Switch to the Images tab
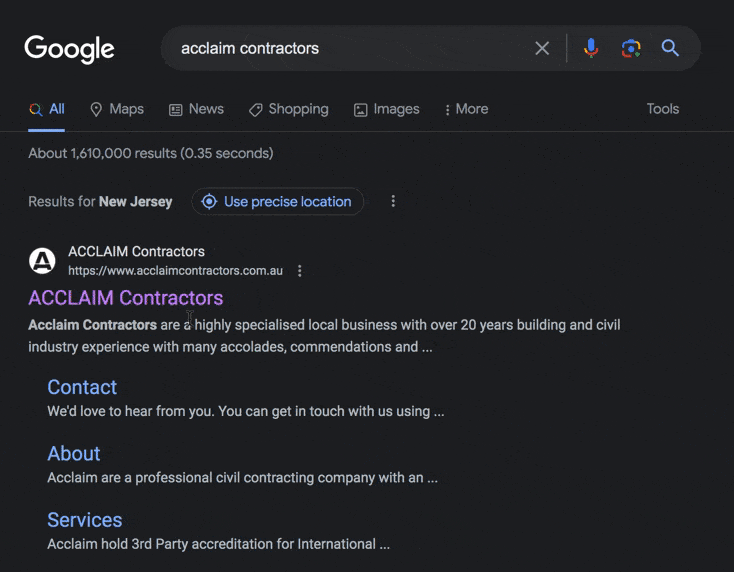Image resolution: width=734 pixels, height=572 pixels. pyautogui.click(x=387, y=109)
